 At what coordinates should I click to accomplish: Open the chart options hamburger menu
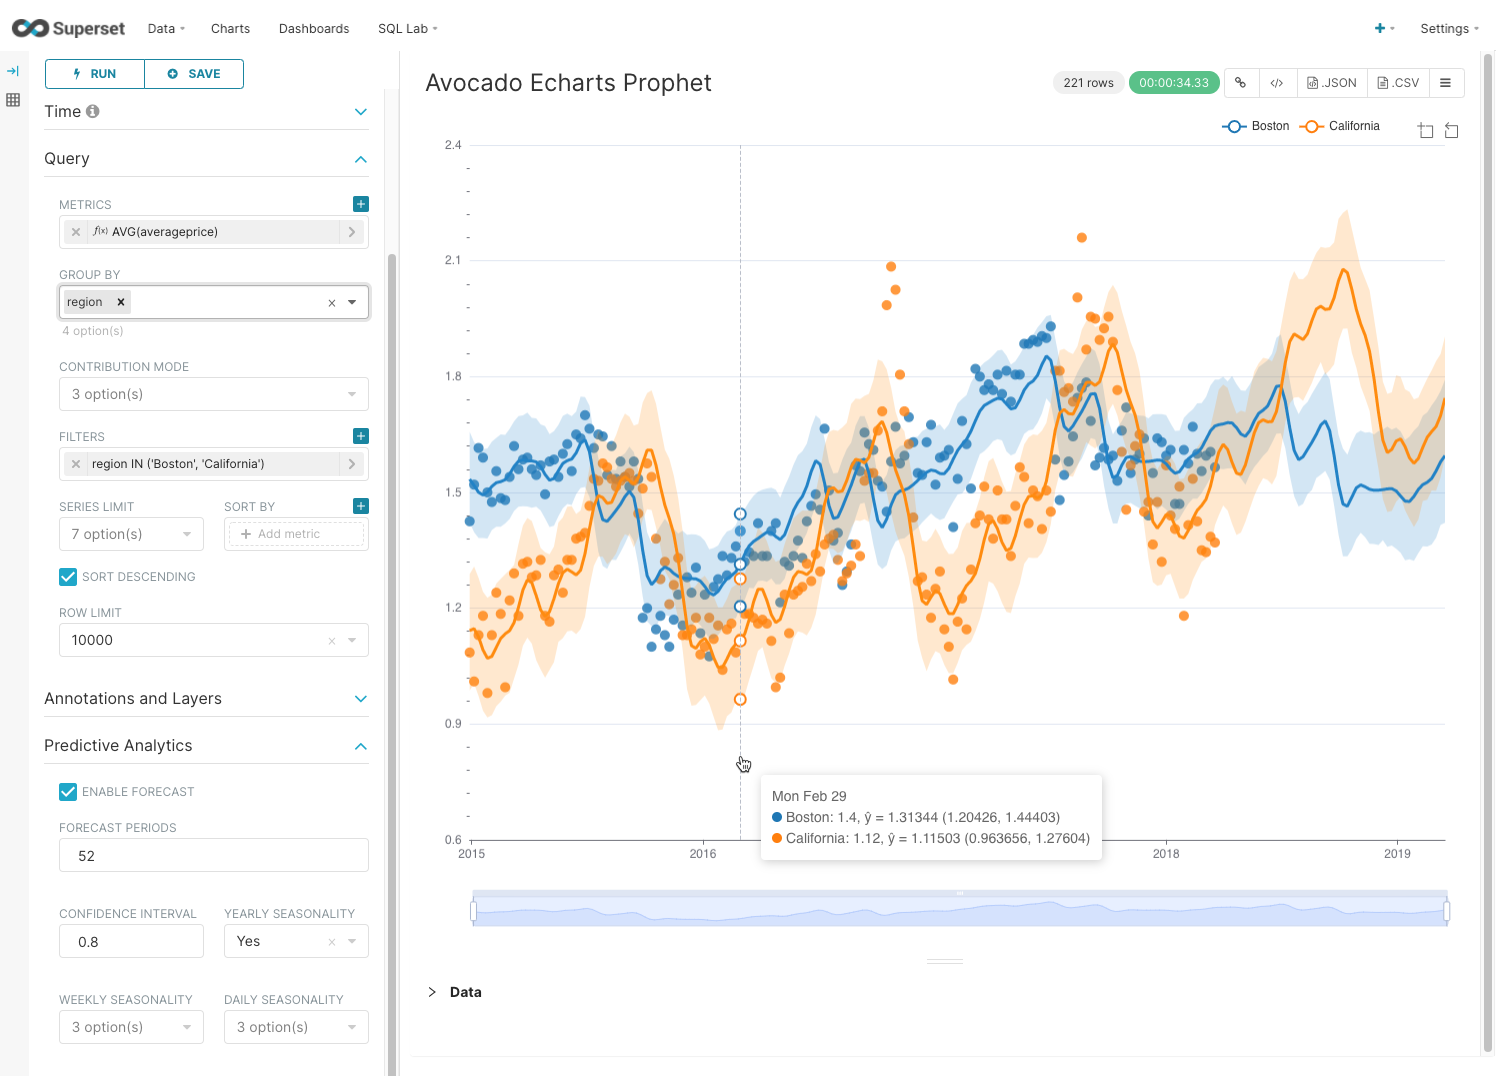pyautogui.click(x=1446, y=82)
